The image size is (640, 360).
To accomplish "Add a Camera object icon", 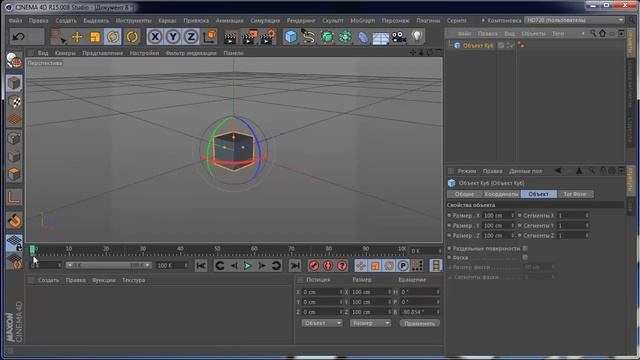I will [x=399, y=37].
